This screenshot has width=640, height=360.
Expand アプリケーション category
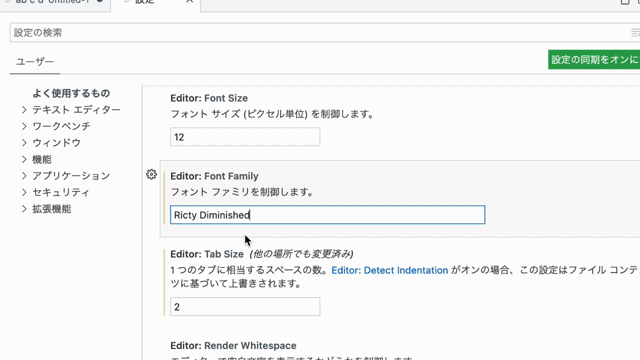(x=24, y=176)
